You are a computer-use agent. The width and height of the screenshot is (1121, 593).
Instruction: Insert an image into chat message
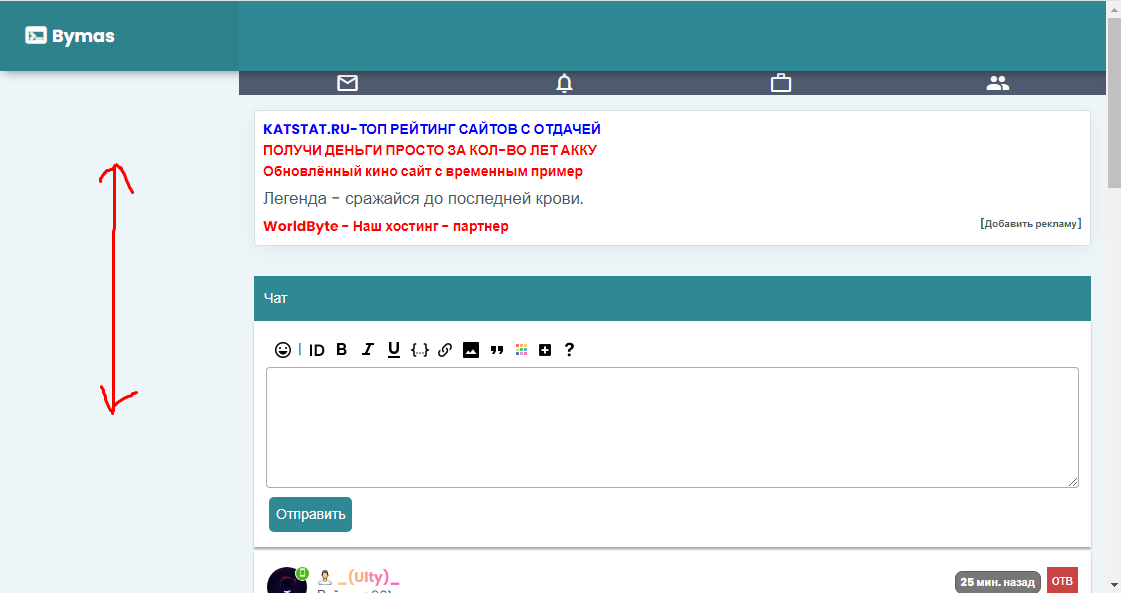coord(471,350)
